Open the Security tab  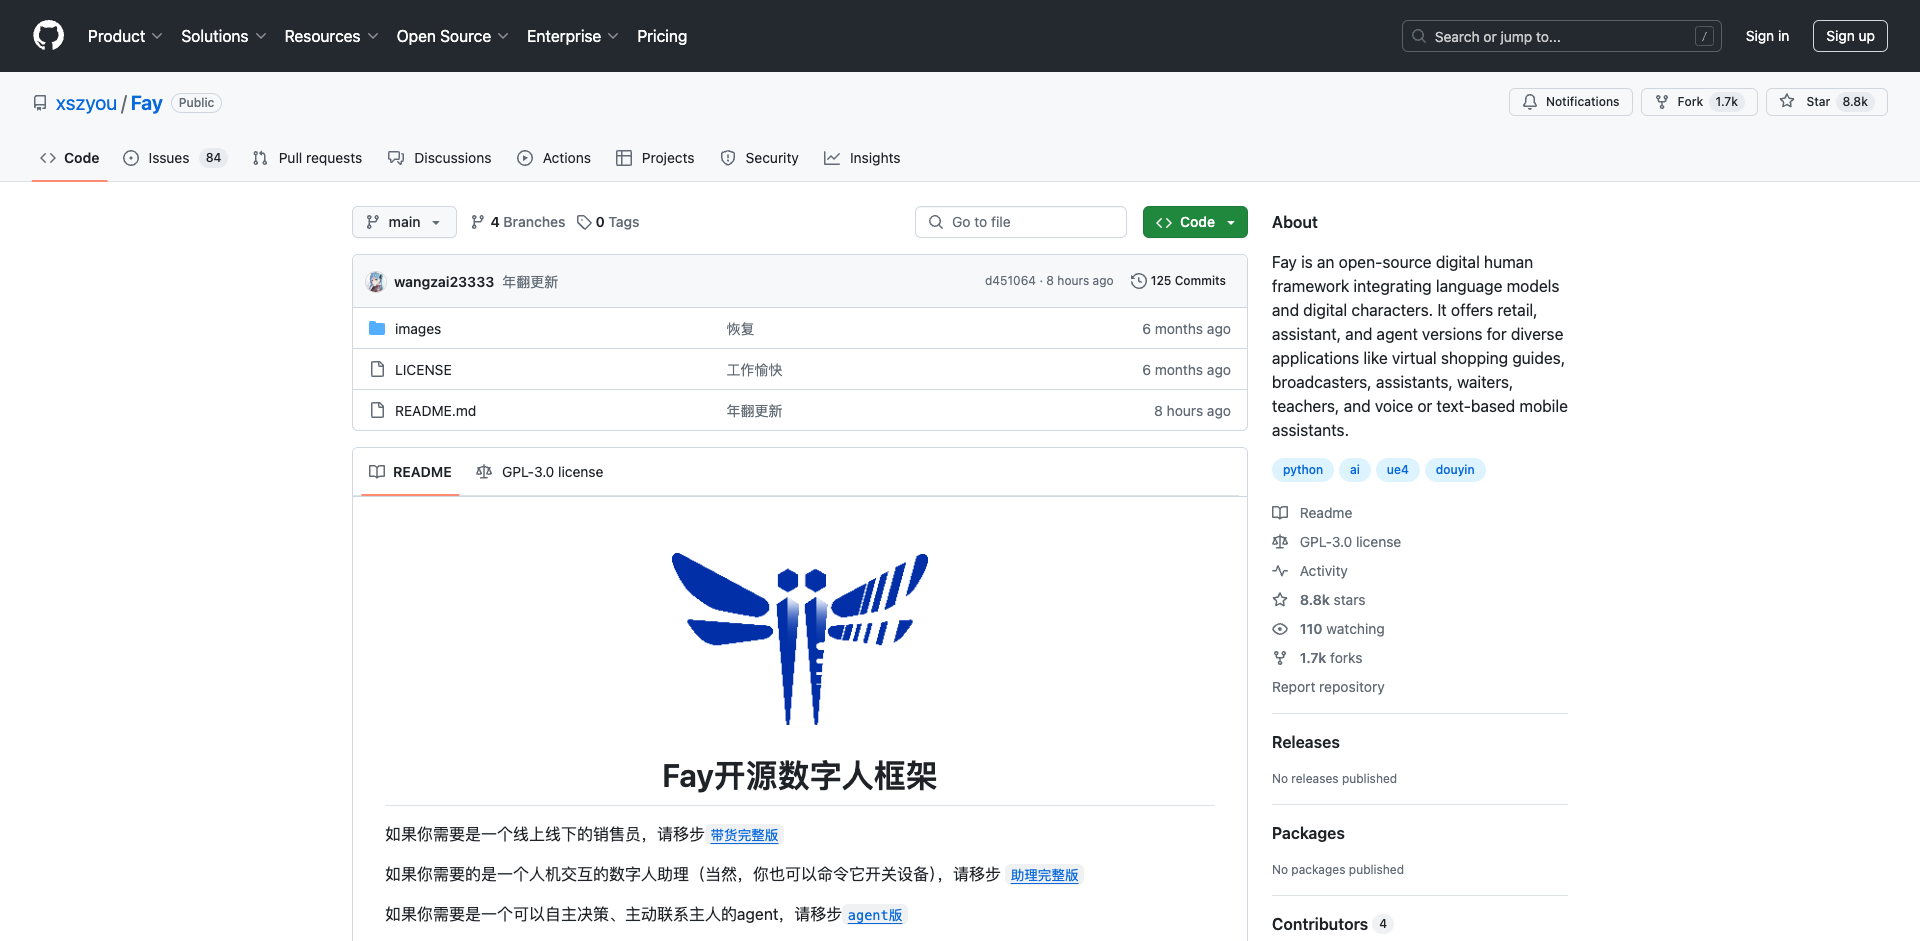click(x=760, y=158)
